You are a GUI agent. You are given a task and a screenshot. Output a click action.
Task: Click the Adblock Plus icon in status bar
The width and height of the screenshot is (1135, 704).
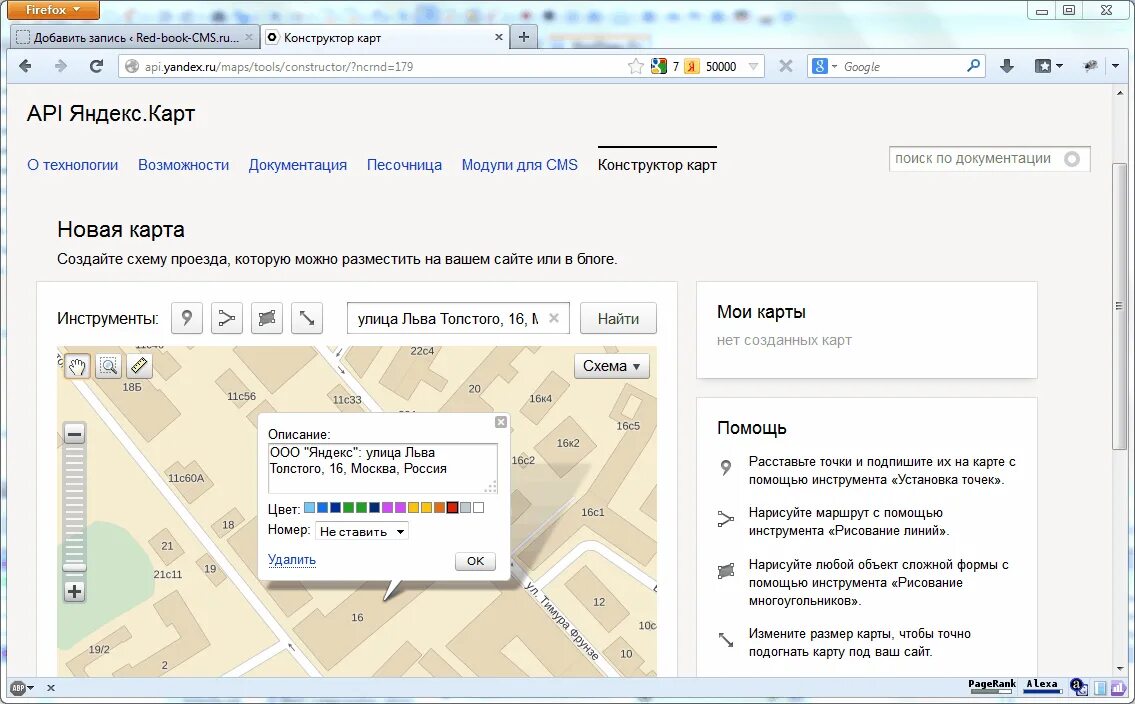click(18, 688)
